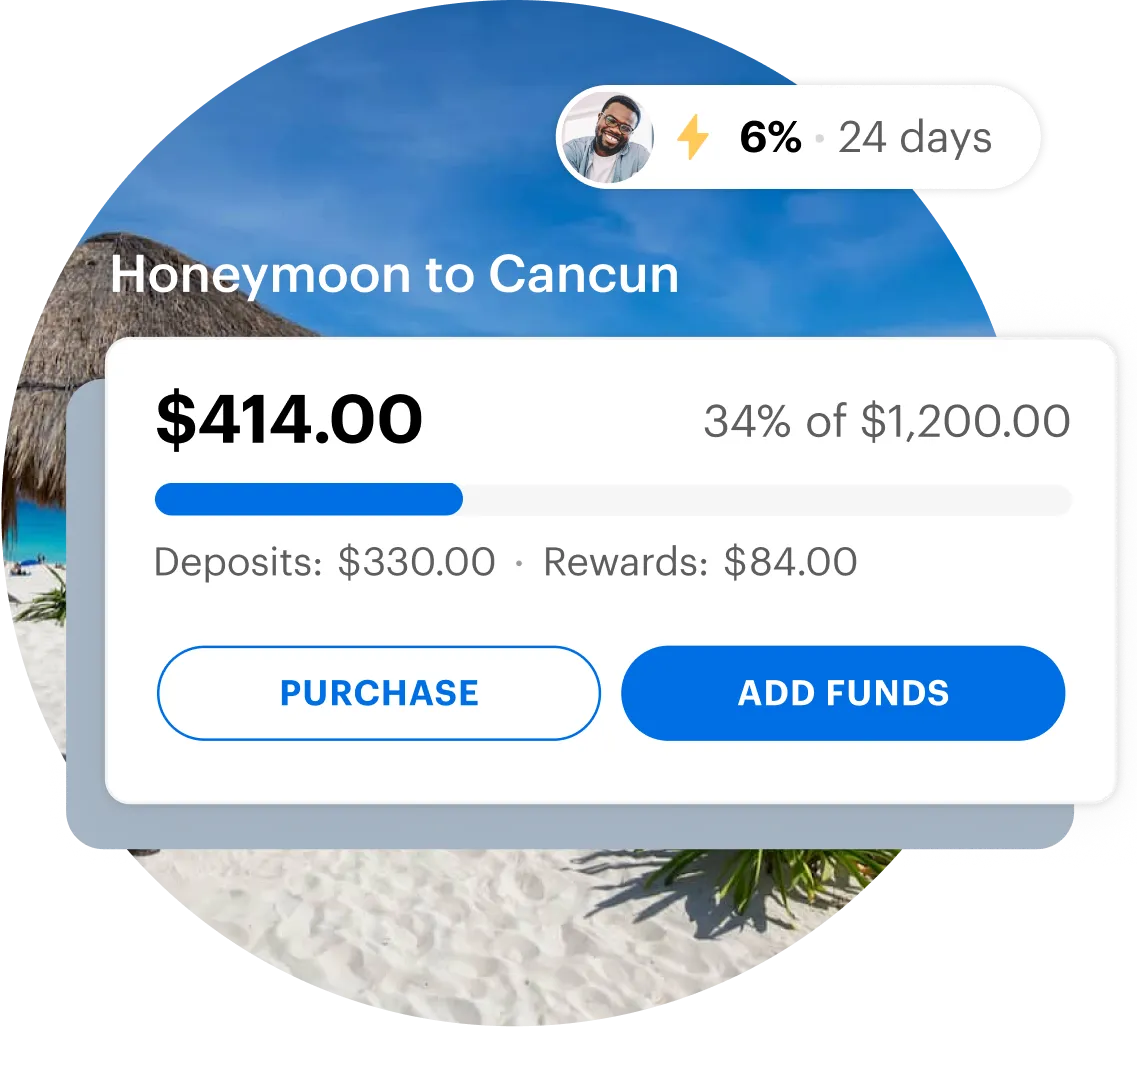This screenshot has height=1083, width=1137.
Task: Click the separator dot between 6% and 24 days
Action: point(819,138)
